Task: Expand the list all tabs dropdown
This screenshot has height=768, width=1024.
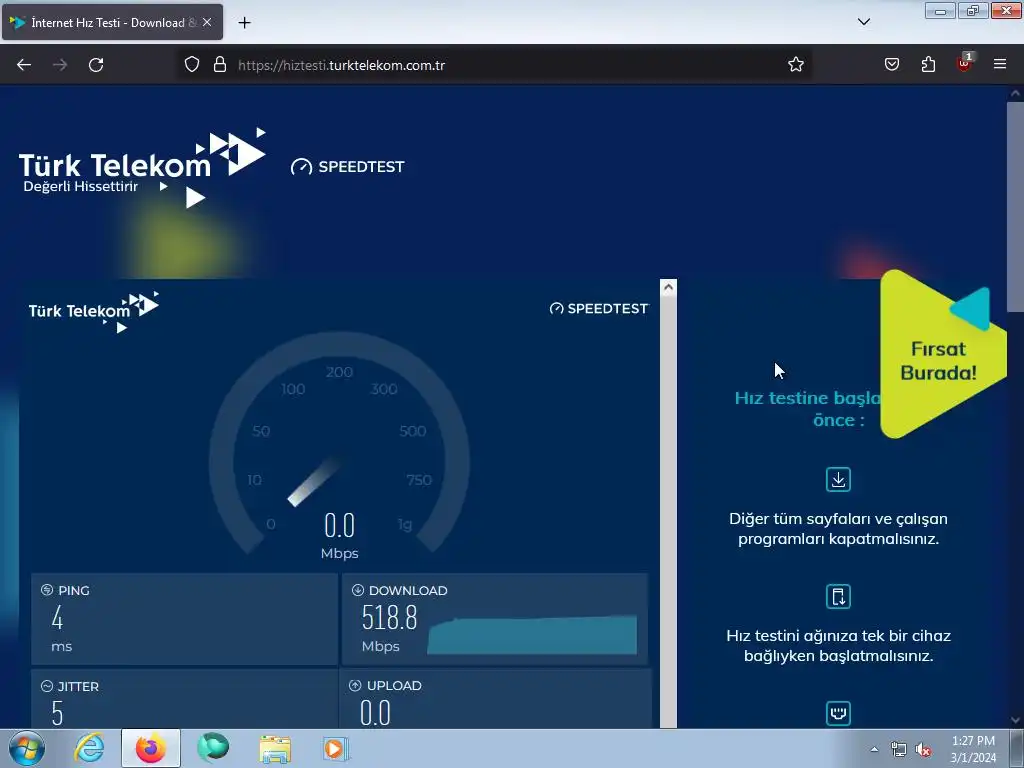Action: [863, 22]
